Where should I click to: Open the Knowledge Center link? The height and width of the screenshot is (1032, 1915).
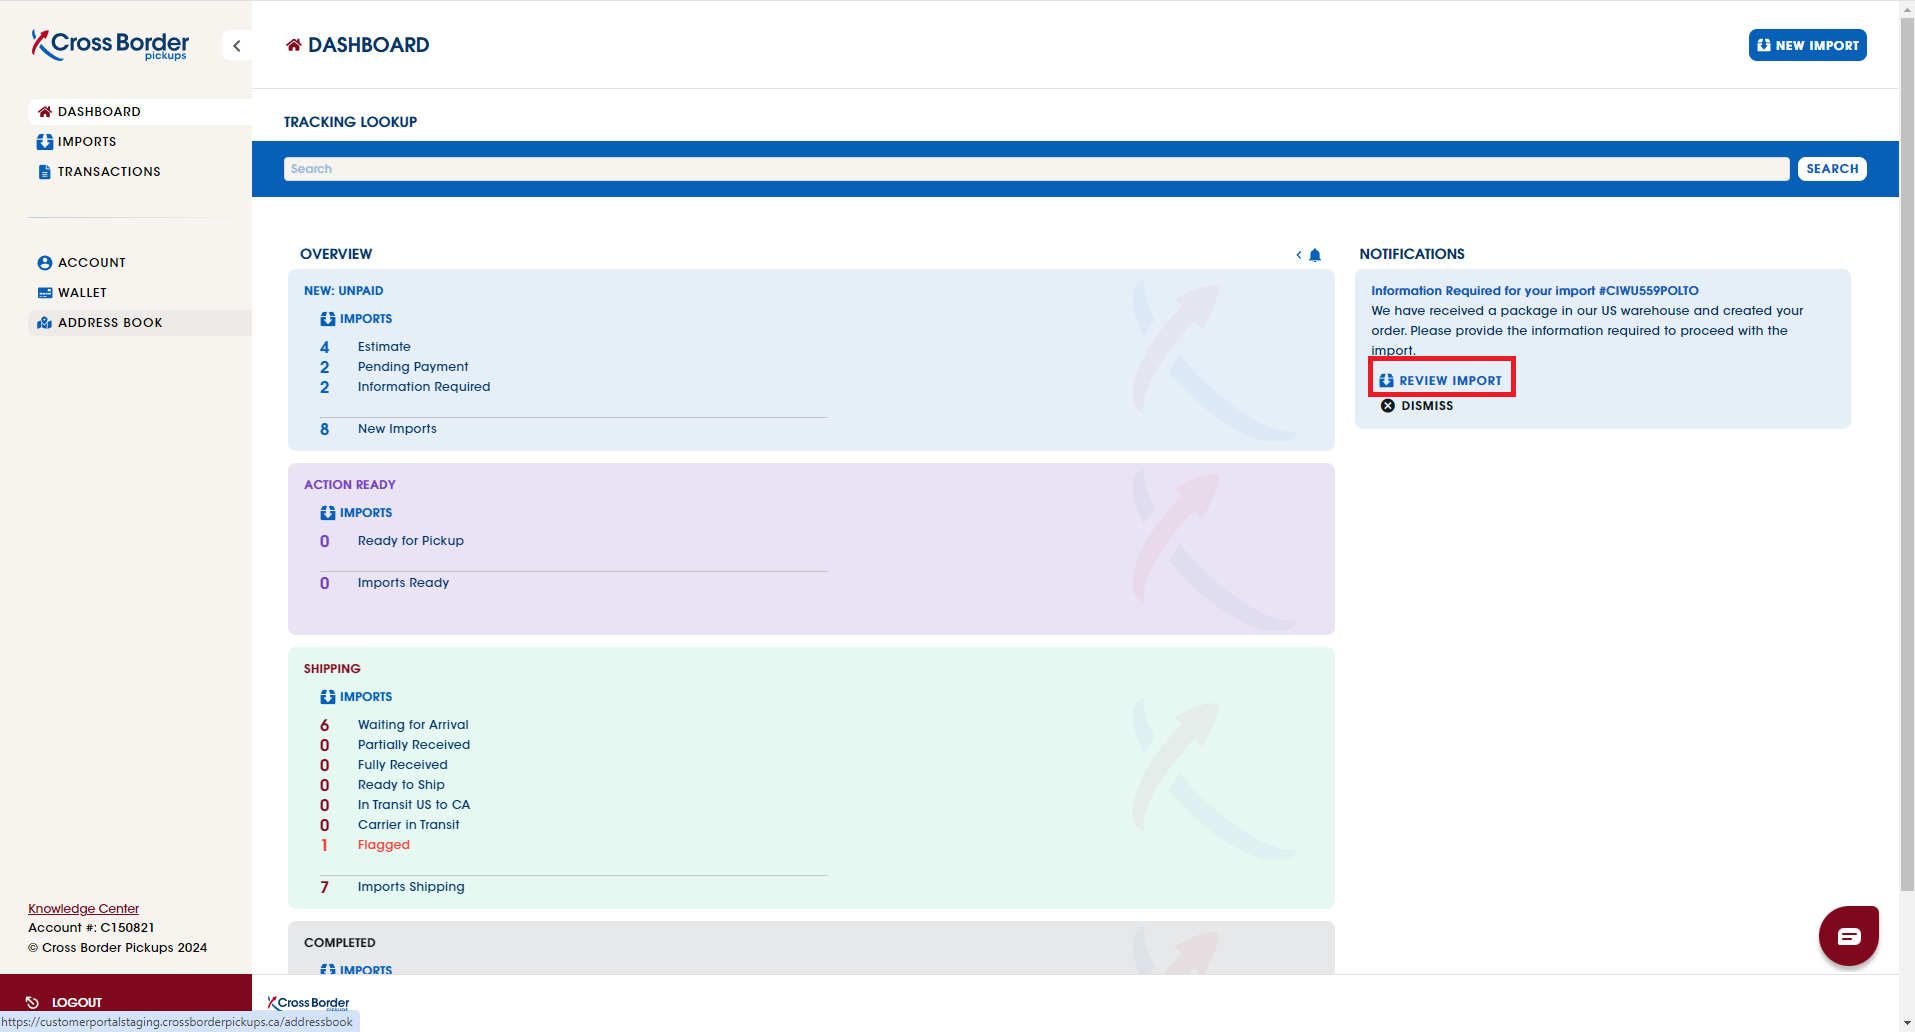click(x=83, y=909)
